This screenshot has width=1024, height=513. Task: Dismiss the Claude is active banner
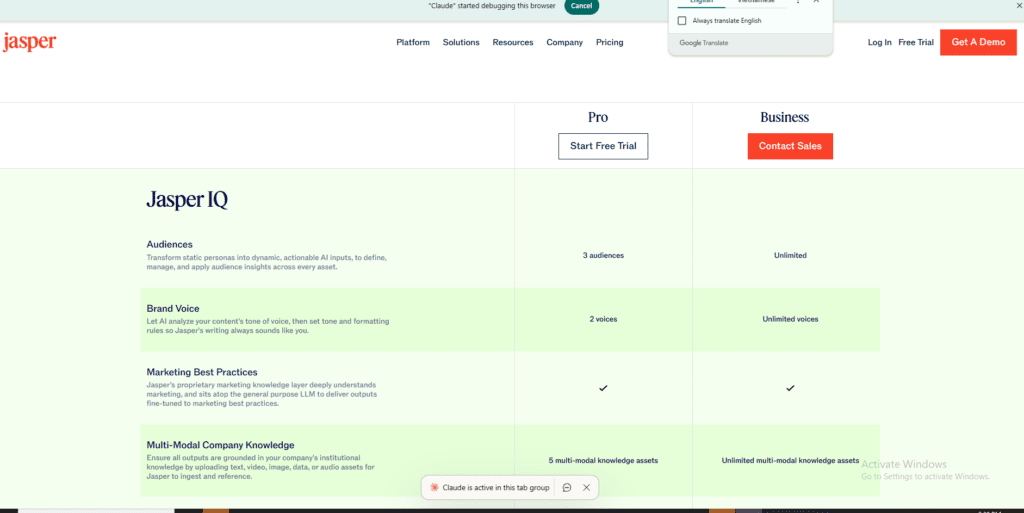(586, 488)
